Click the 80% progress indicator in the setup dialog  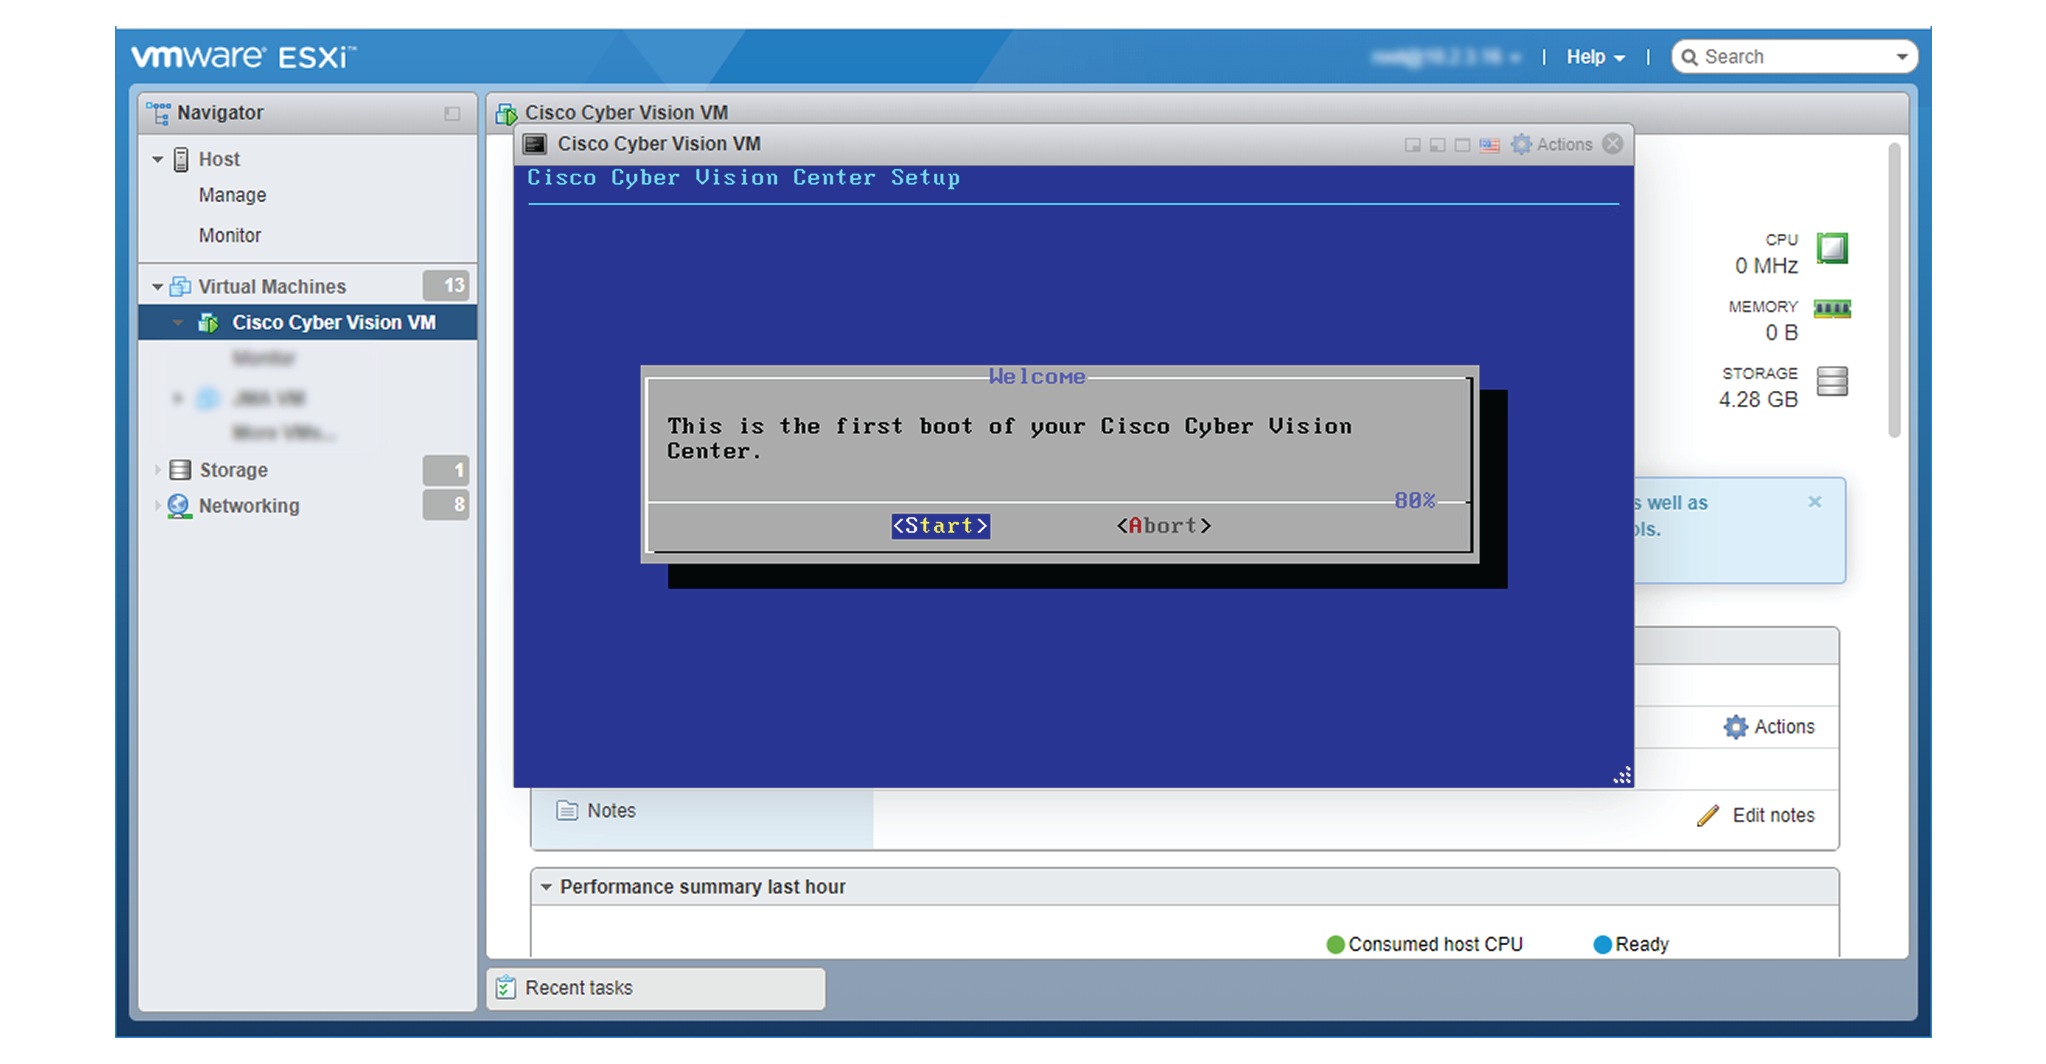pyautogui.click(x=1413, y=500)
